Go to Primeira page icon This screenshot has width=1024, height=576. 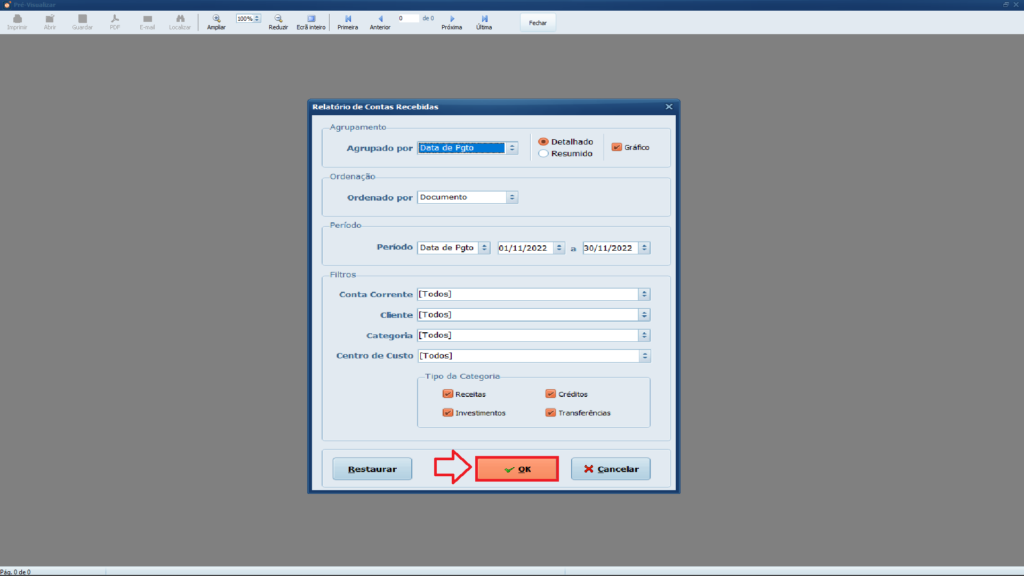point(348,19)
